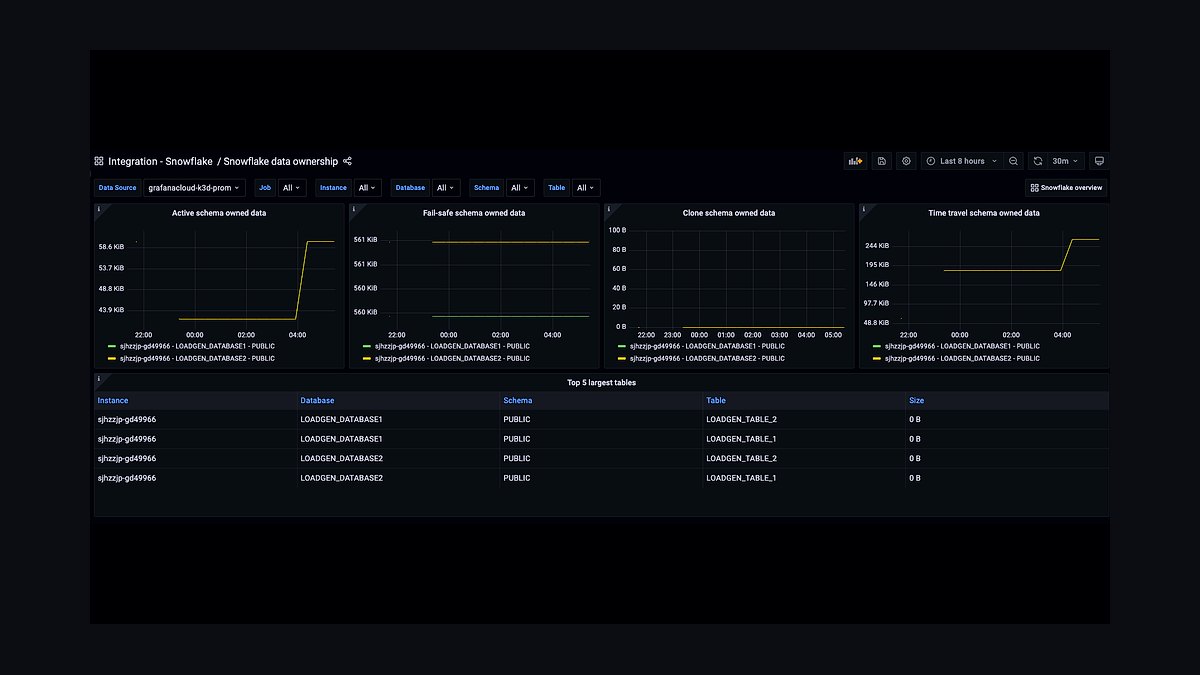
Task: Open the Data Source grafanacloud-k3d-prom dropdown
Action: point(194,188)
